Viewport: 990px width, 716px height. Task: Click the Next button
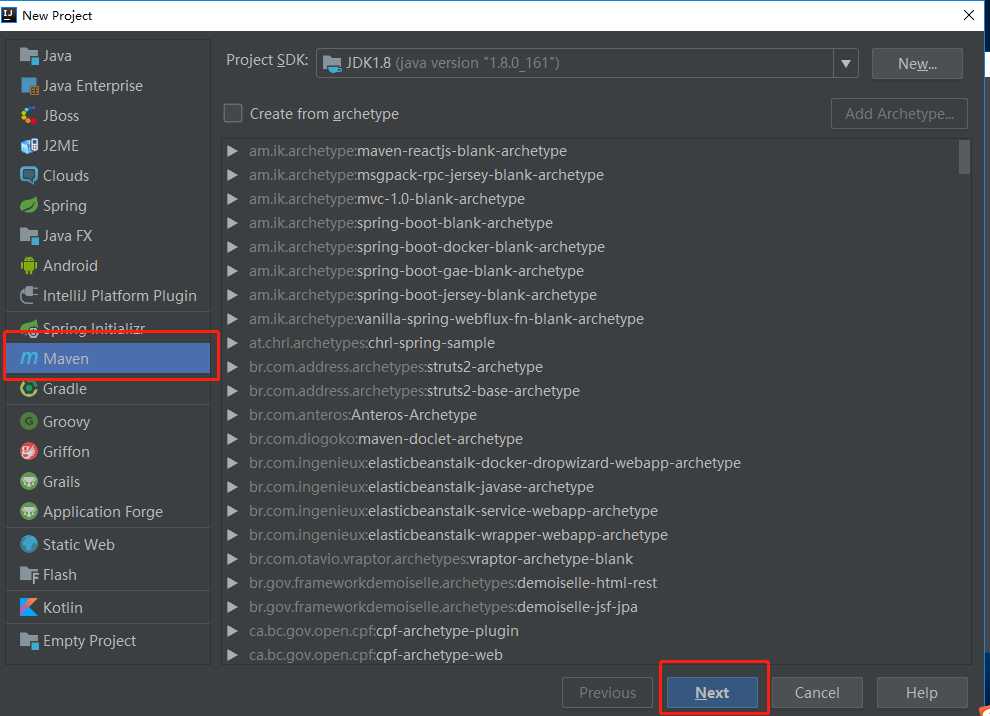(712, 693)
